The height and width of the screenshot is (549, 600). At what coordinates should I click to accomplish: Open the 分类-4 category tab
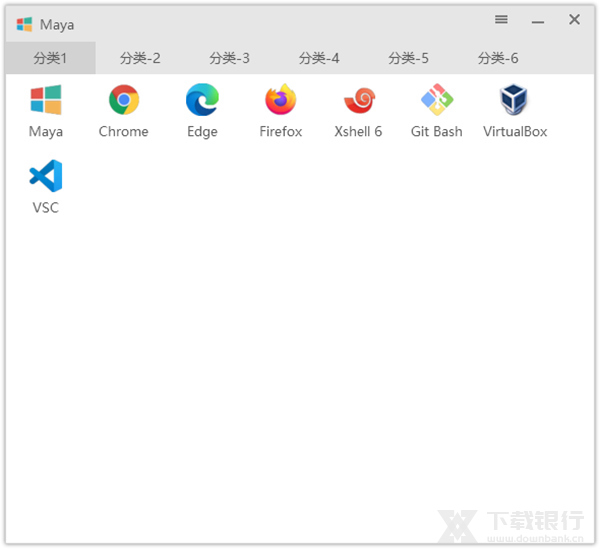(x=319, y=58)
